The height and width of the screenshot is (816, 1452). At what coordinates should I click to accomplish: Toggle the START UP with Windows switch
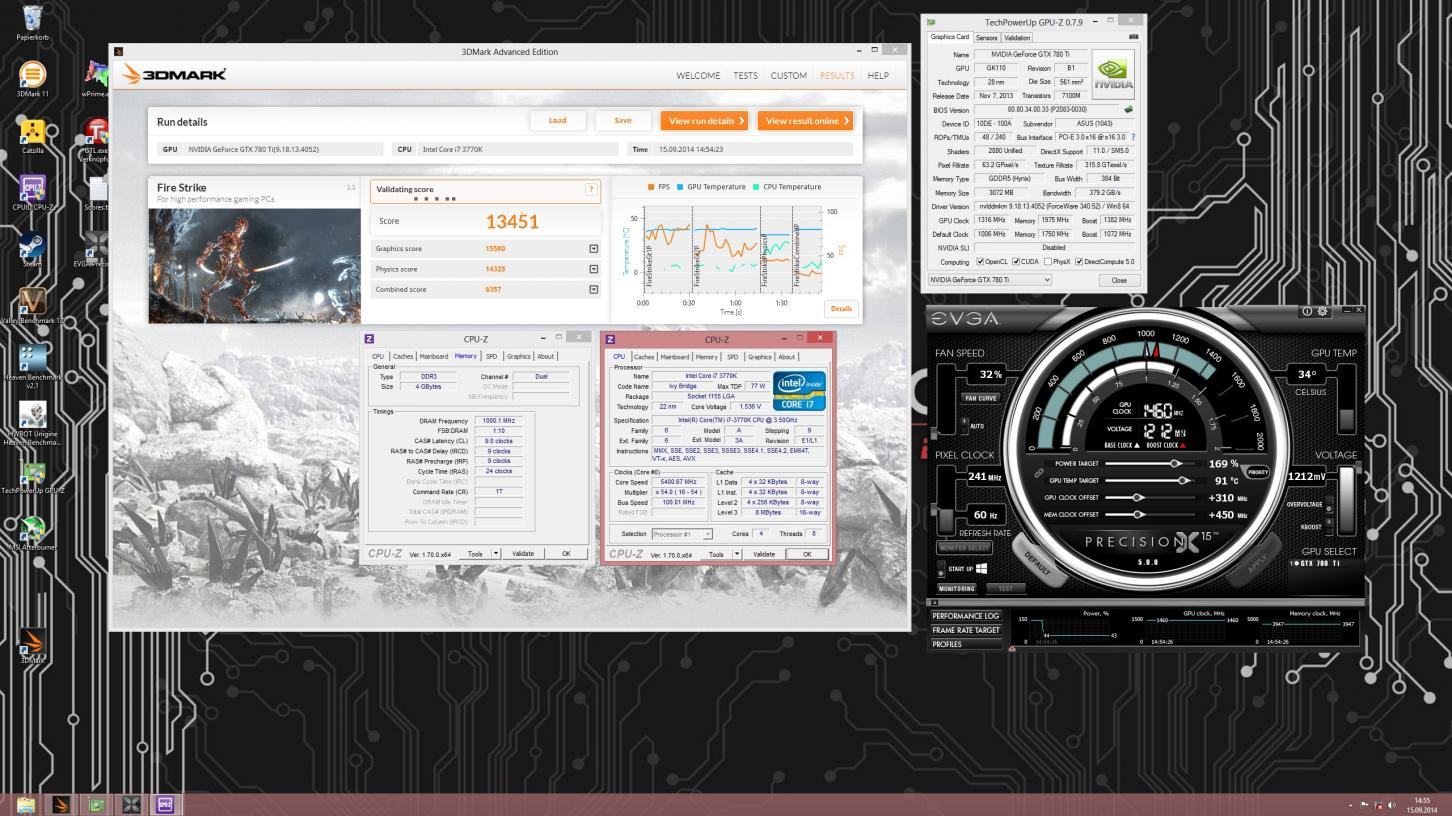941,568
